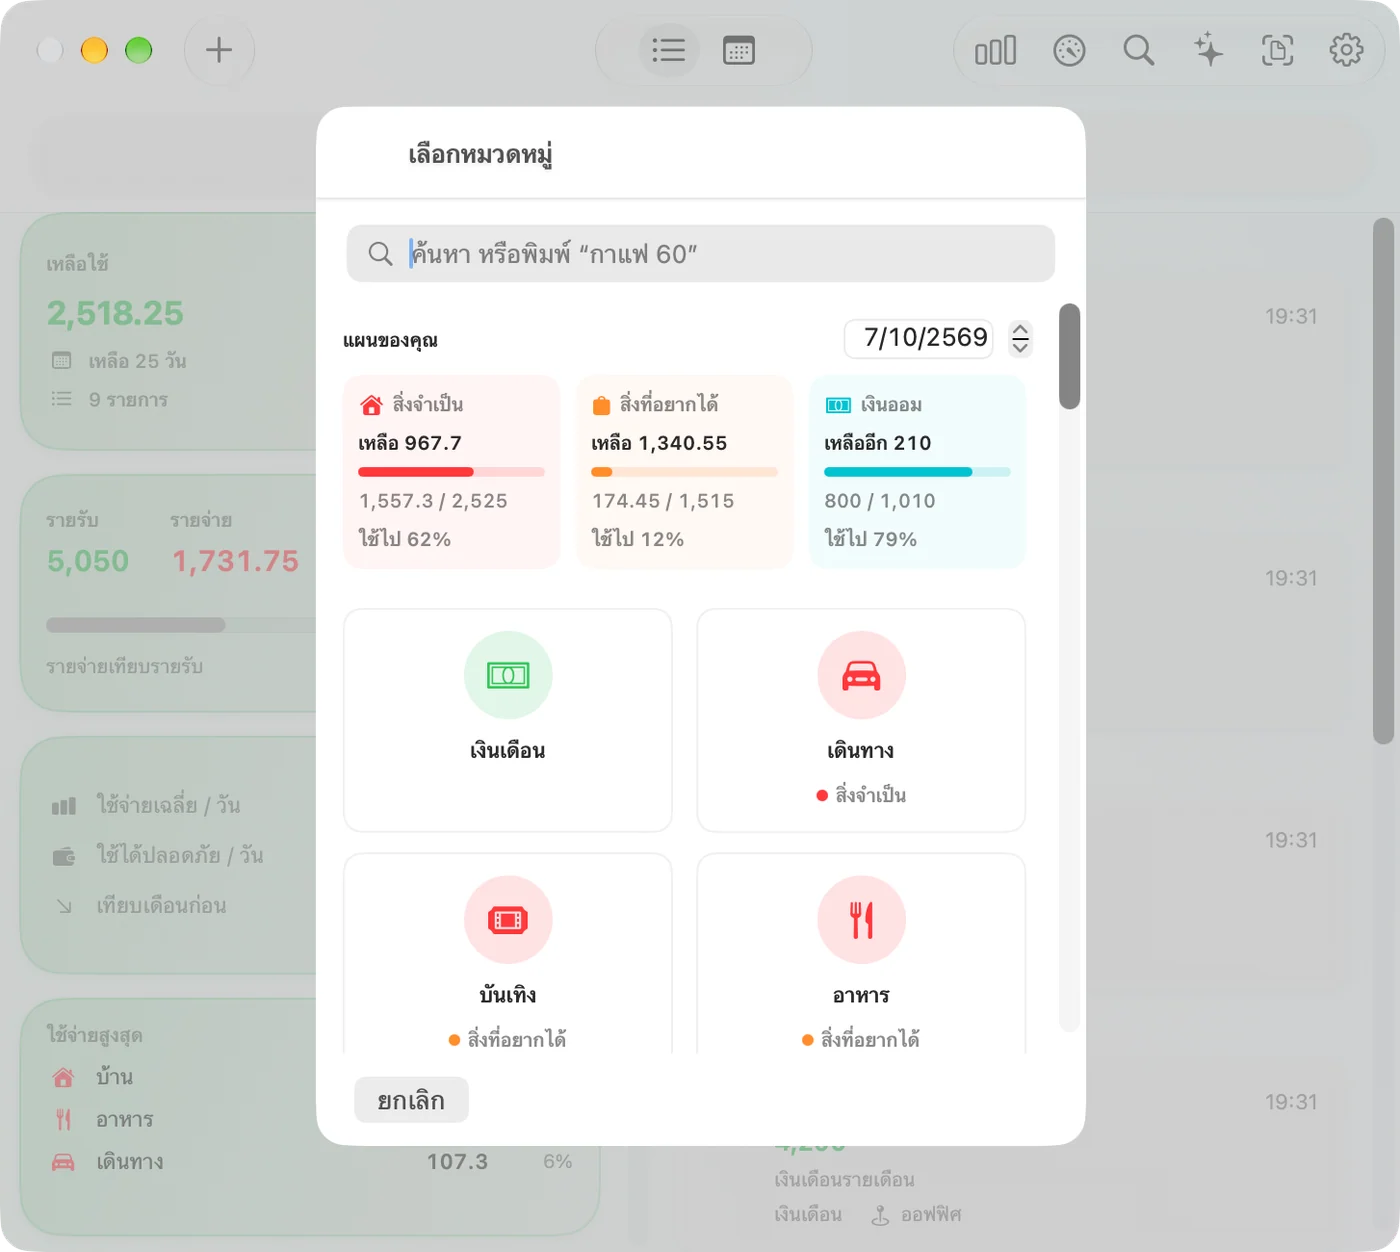Click the เหลือ 967.7 text
The image size is (1400, 1252).
[x=410, y=443]
